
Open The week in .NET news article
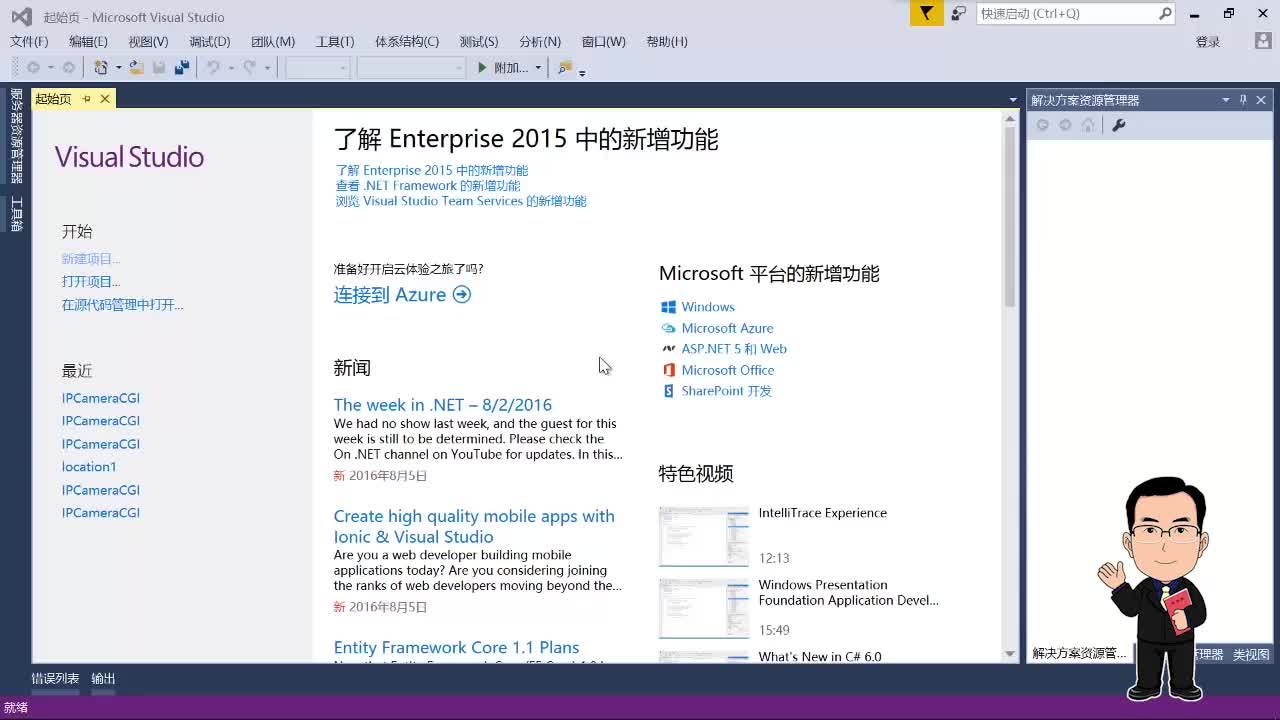click(443, 405)
